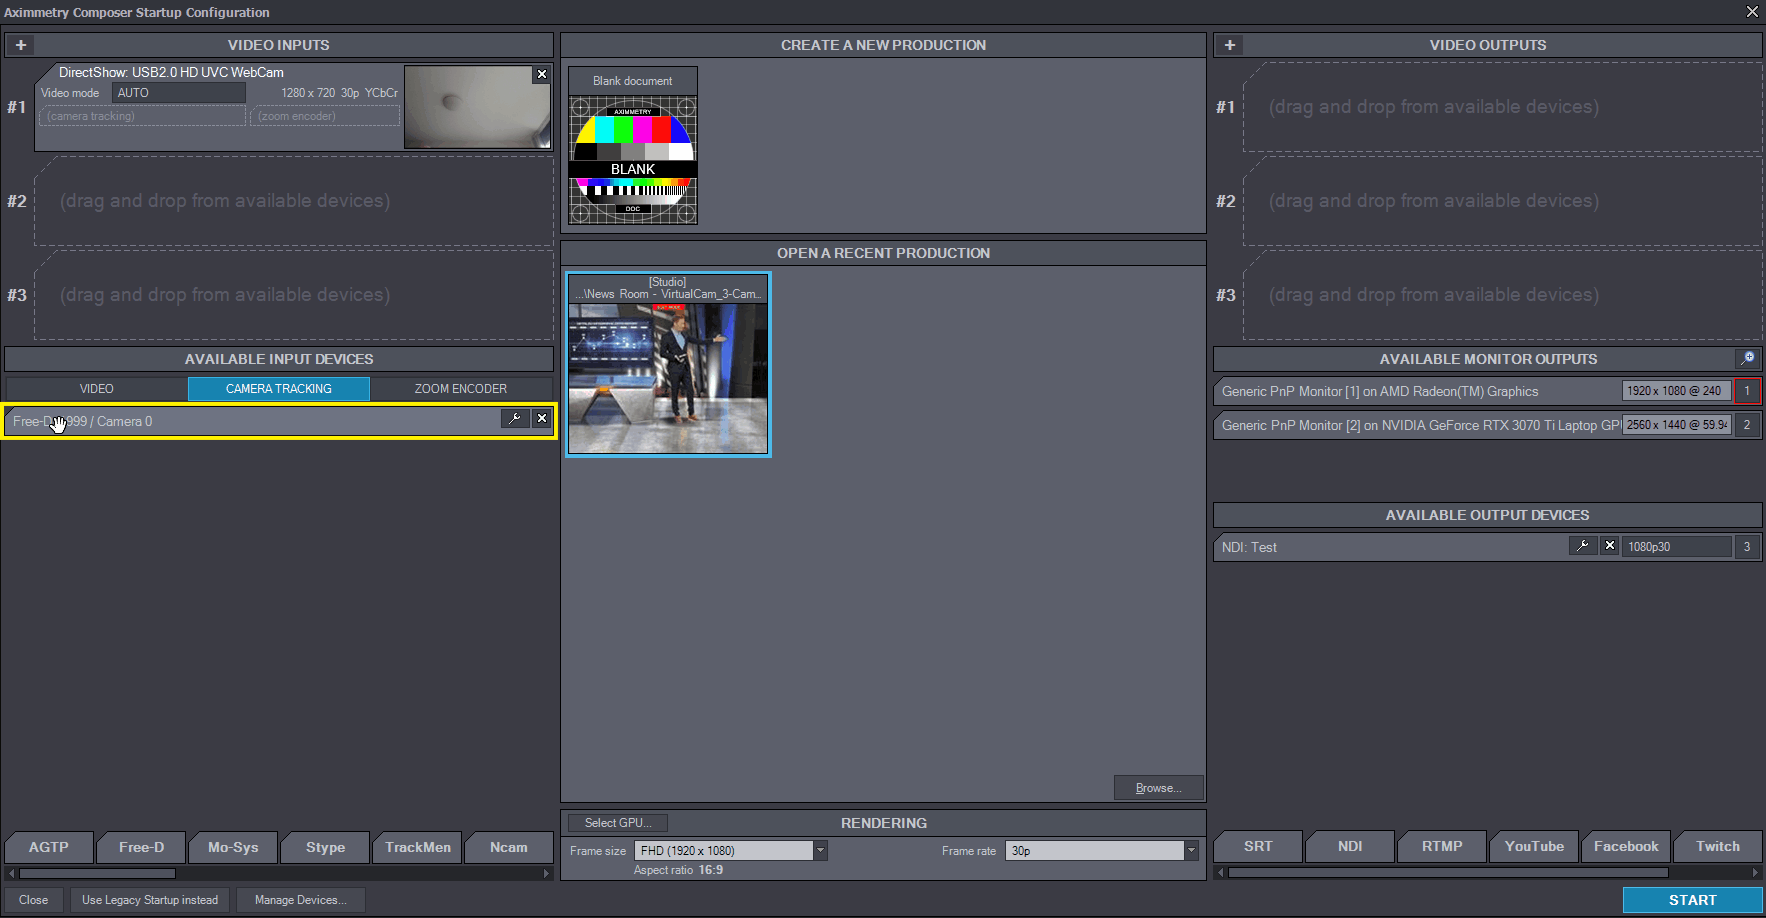Open the Select GPU dialog
This screenshot has height=918, width=1766.
[x=618, y=823]
